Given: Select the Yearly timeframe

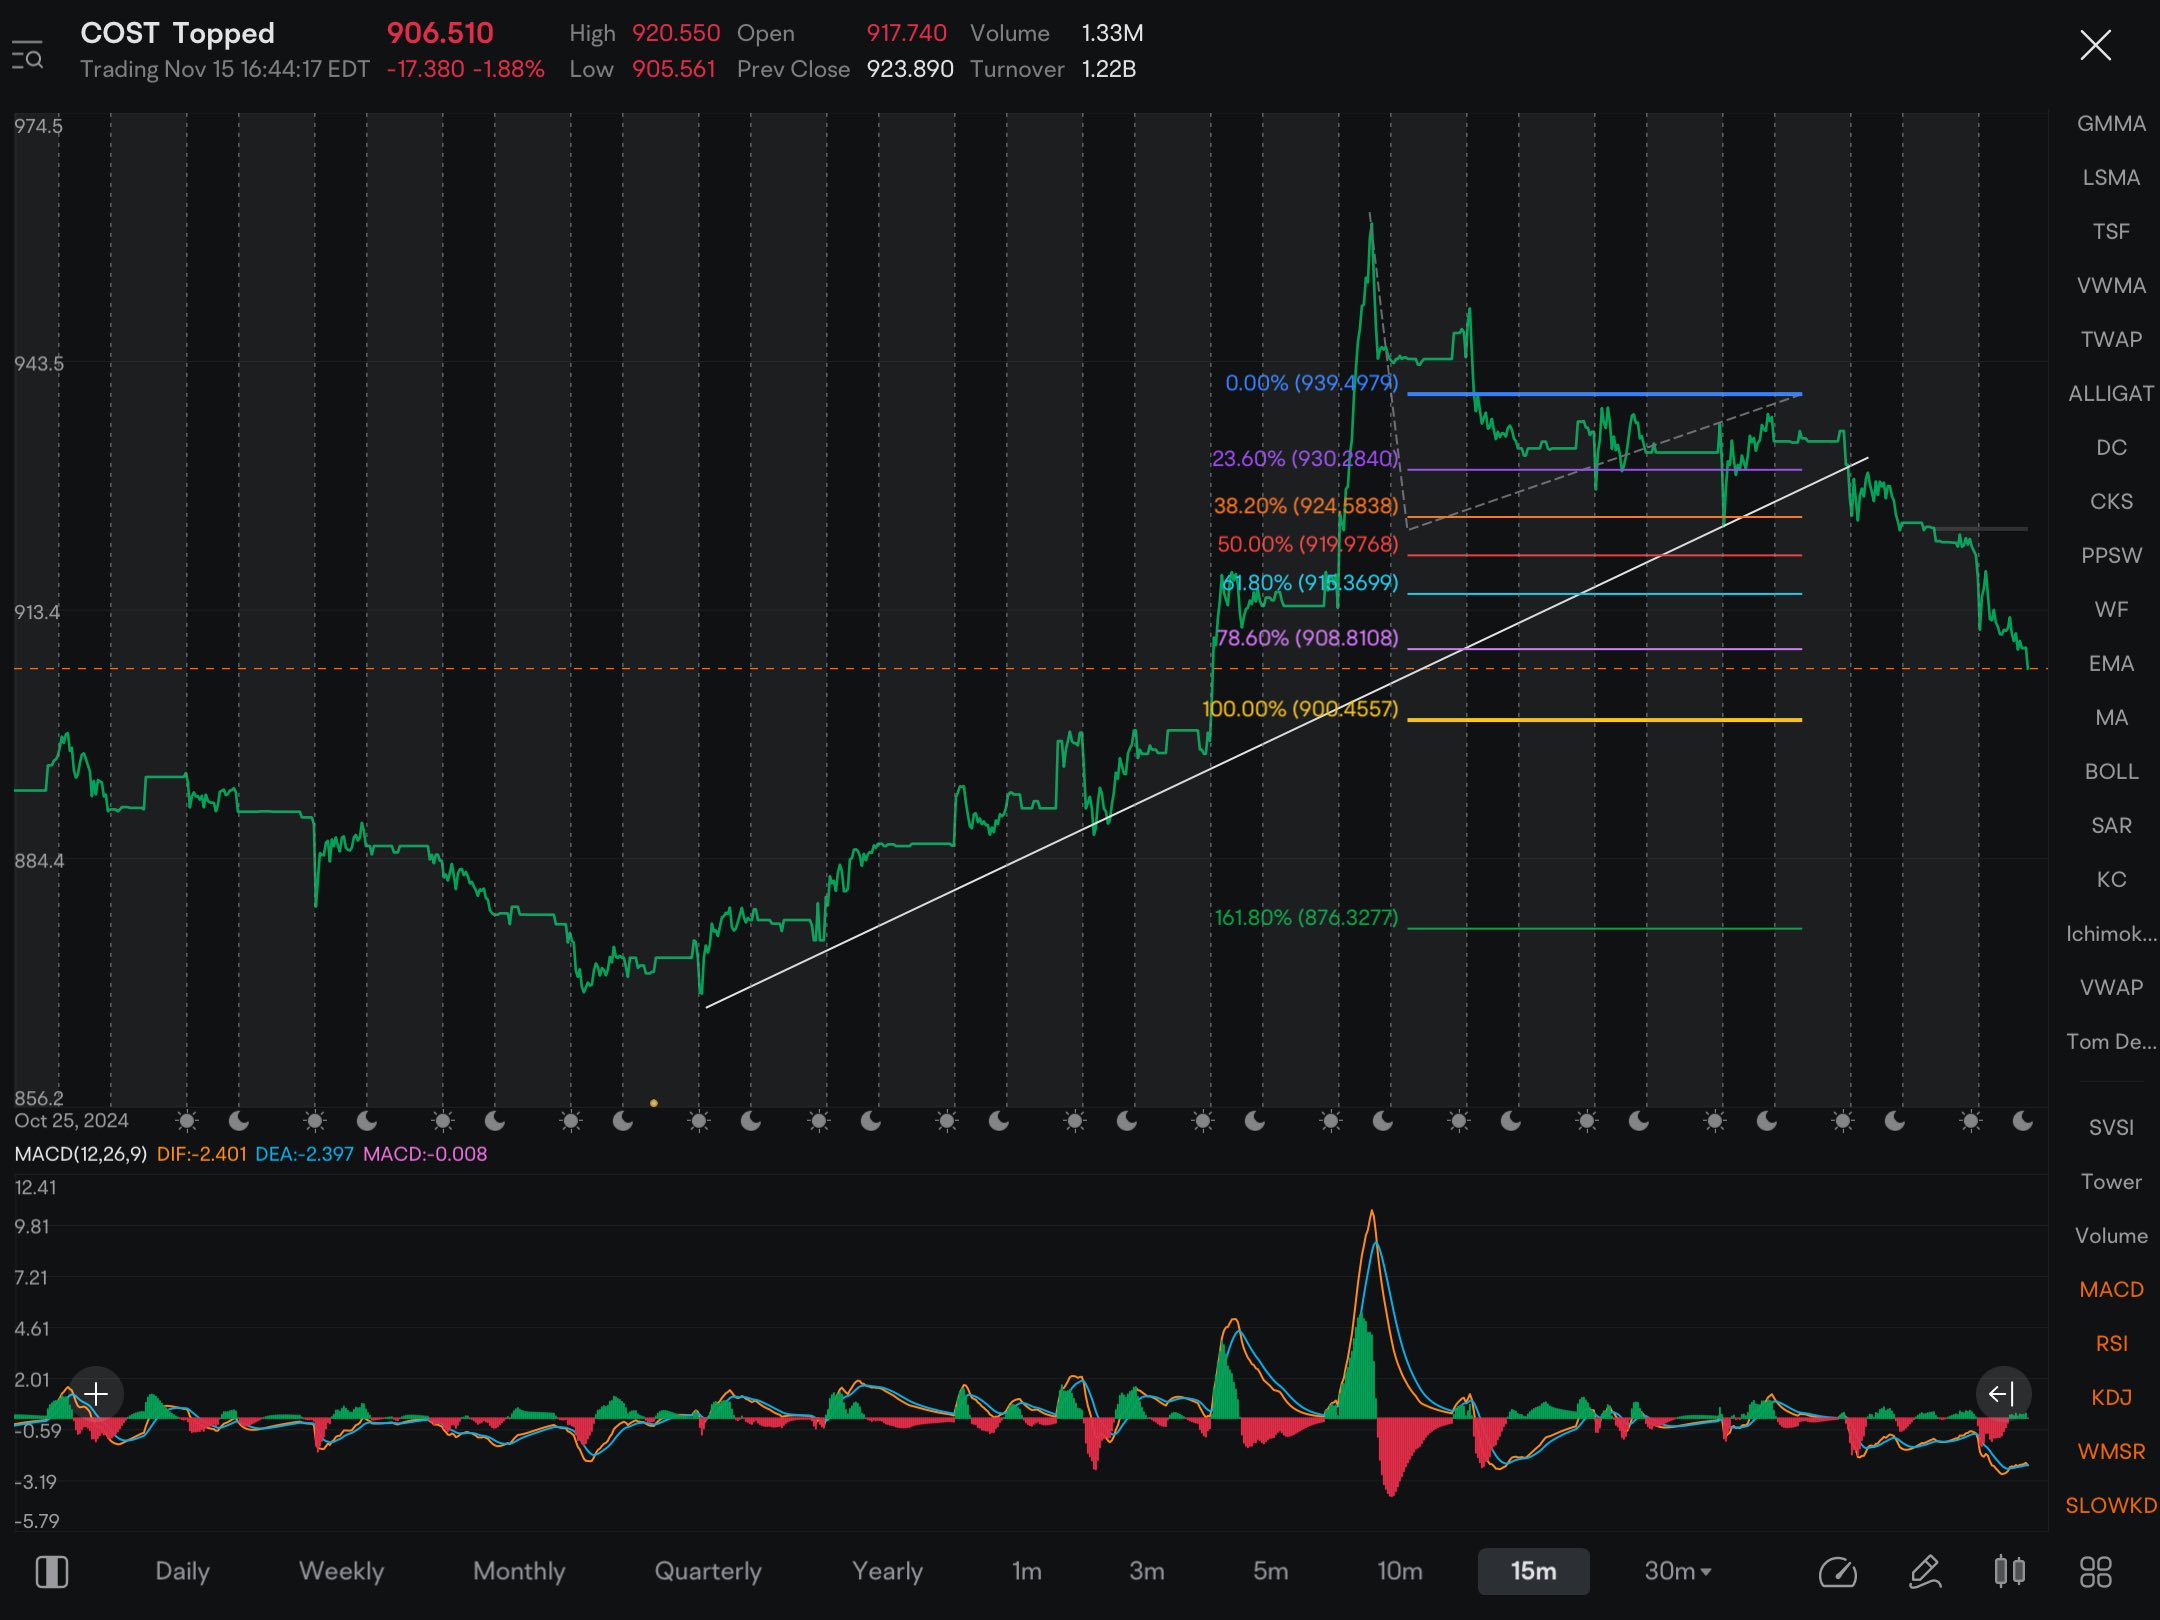Looking at the screenshot, I should [x=887, y=1572].
